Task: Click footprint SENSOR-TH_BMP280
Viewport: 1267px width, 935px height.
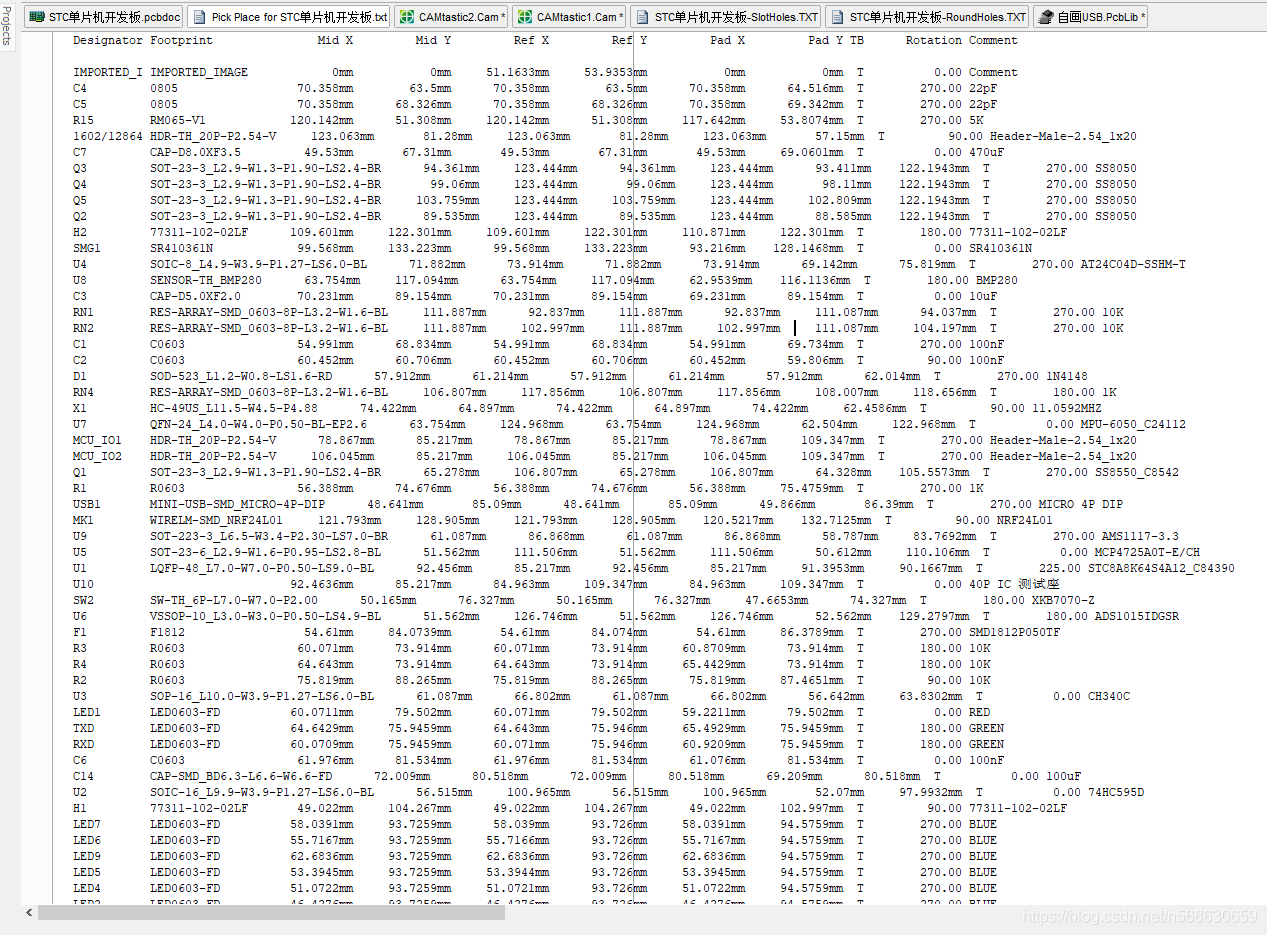Action: pyautogui.click(x=206, y=280)
